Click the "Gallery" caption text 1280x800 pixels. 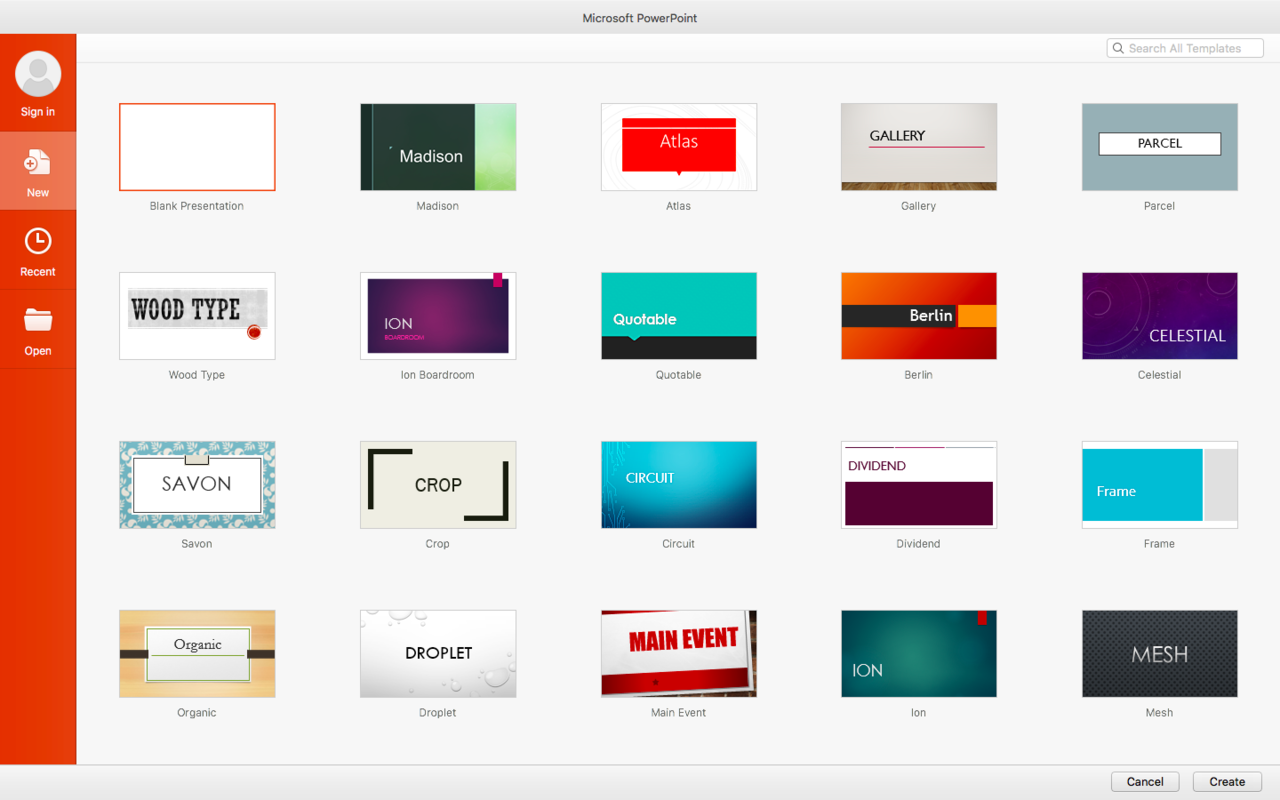pyautogui.click(x=919, y=206)
